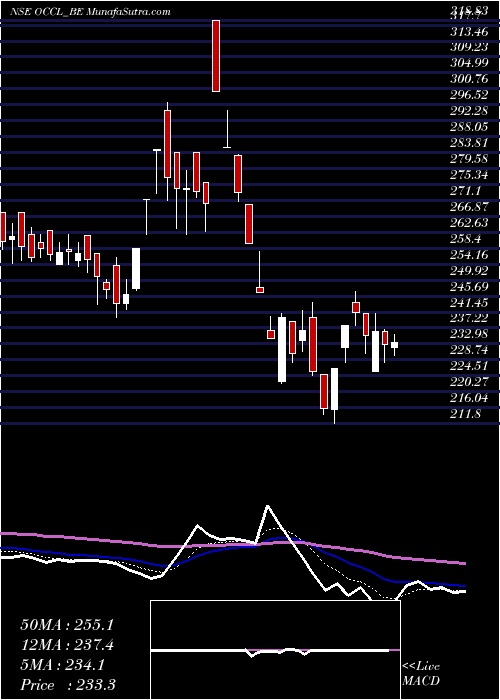The height and width of the screenshot is (700, 500).
Task: Click the tallest red candle at chart top
Action: click(x=216, y=56)
